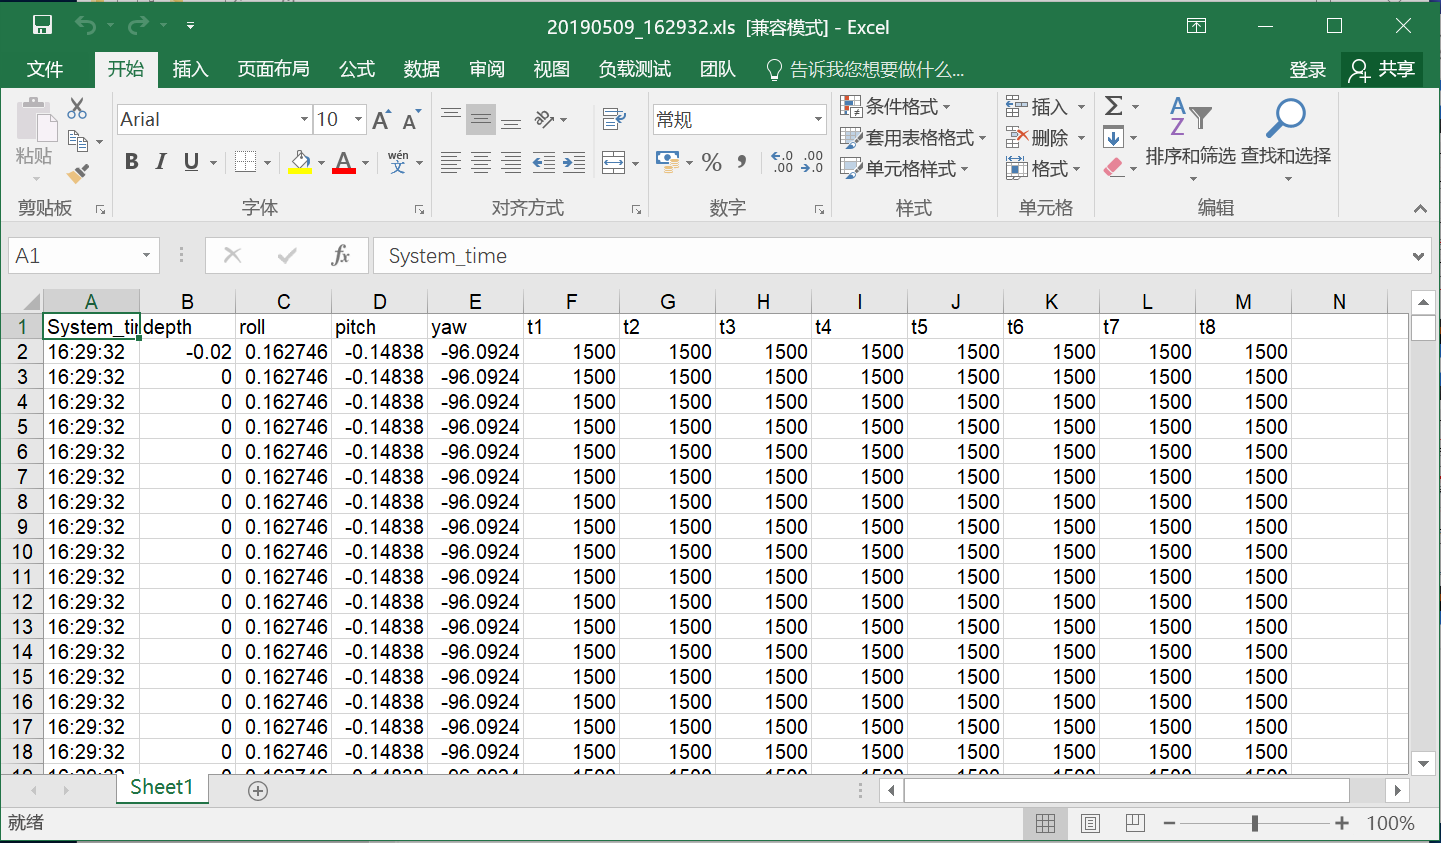1441x843 pixels.
Task: Add a new sheet with plus button
Action: (258, 791)
